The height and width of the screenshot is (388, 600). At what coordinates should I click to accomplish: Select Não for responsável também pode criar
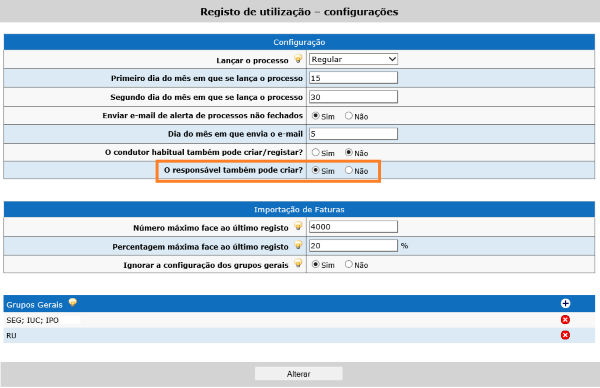point(349,170)
